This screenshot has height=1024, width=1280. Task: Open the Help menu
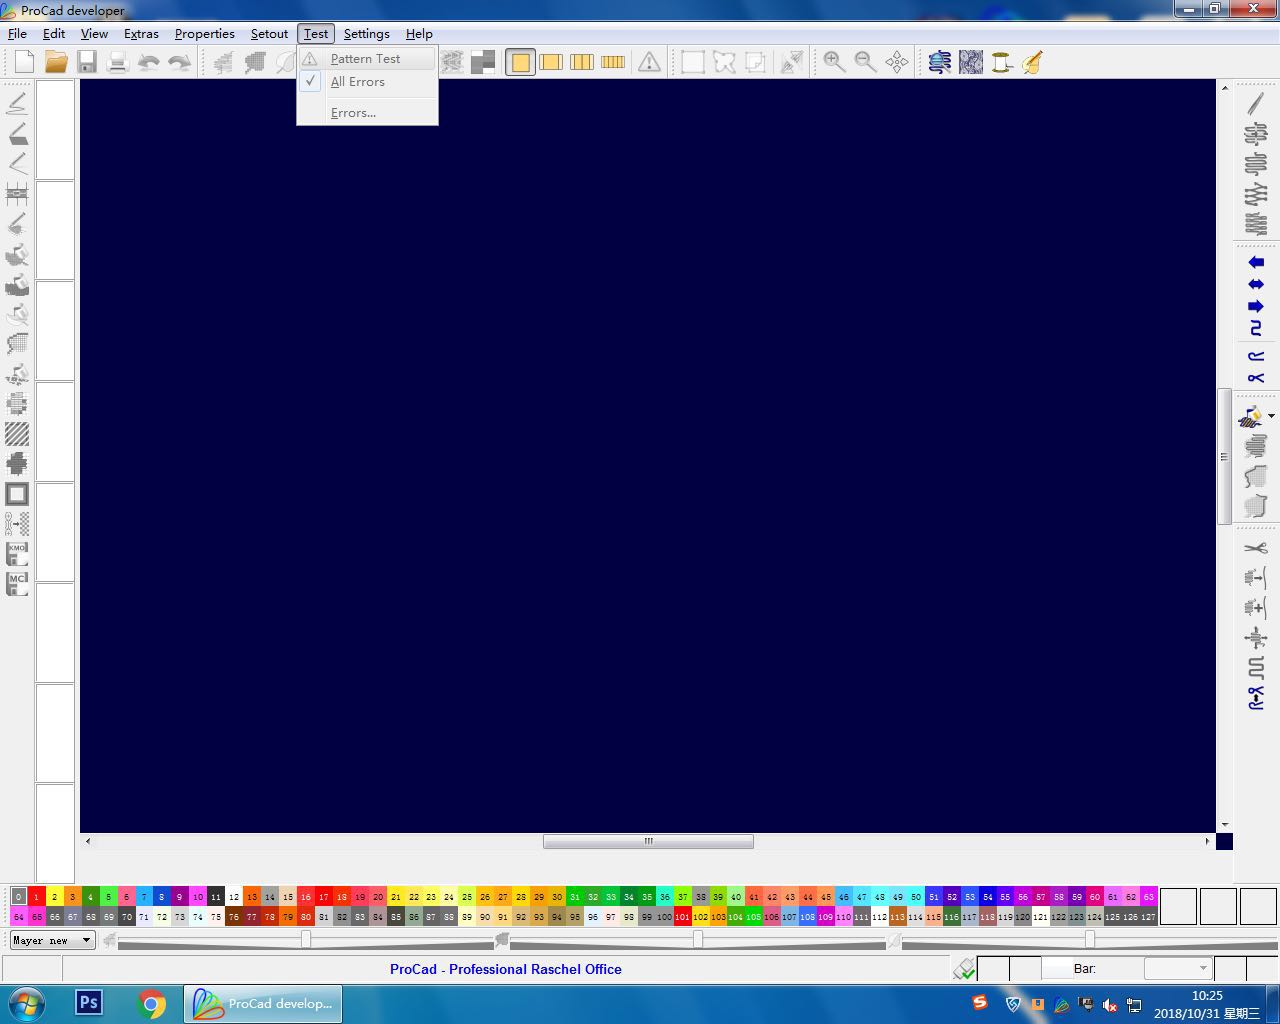click(419, 33)
